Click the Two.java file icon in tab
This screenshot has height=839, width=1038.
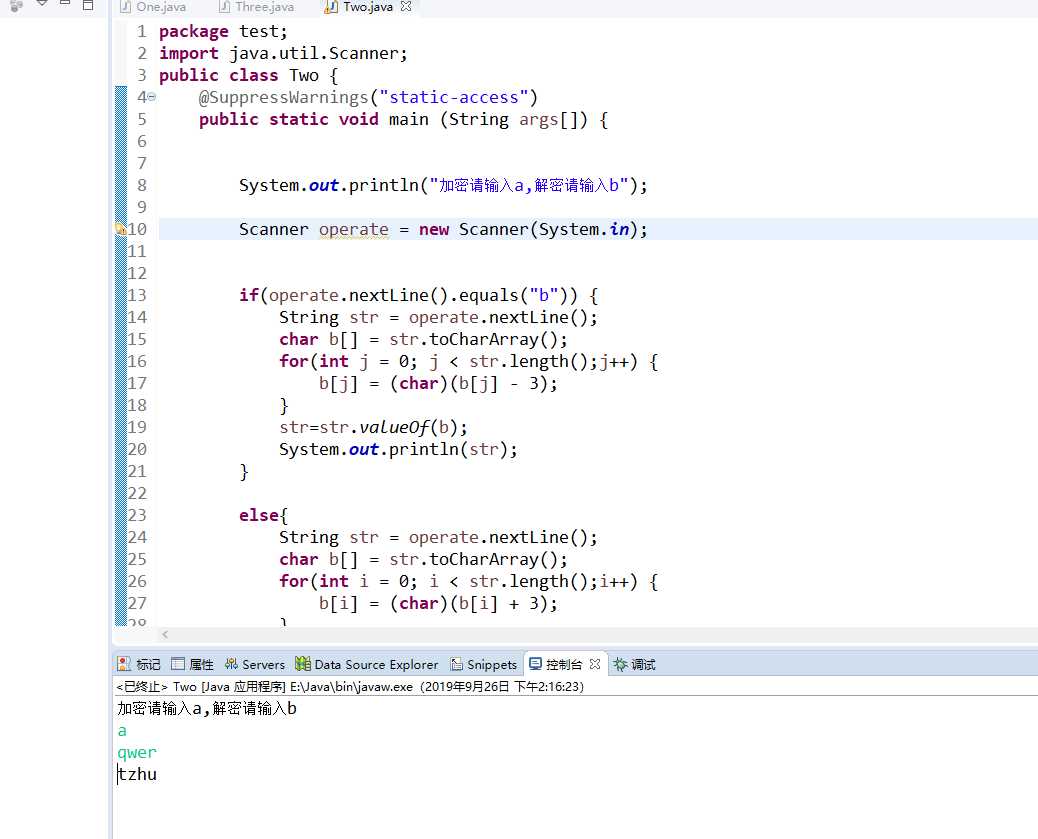point(331,7)
